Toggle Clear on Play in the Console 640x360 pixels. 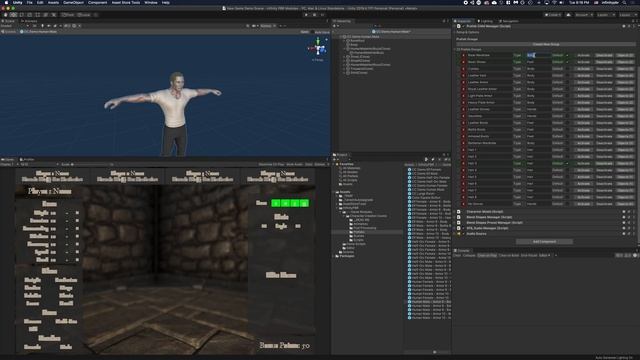[x=487, y=256]
